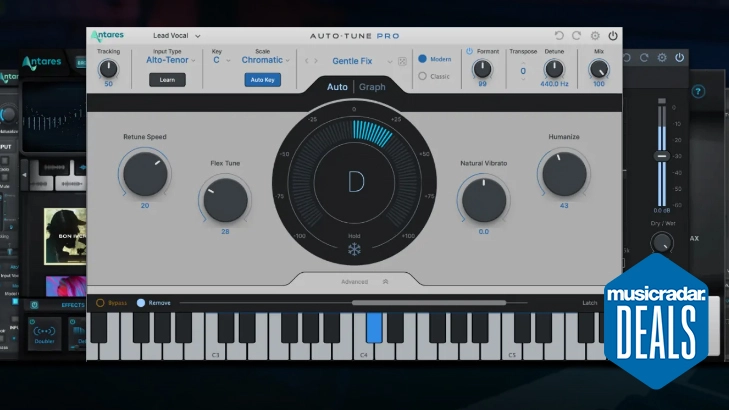Click the Natural Vibrato knob

click(484, 200)
